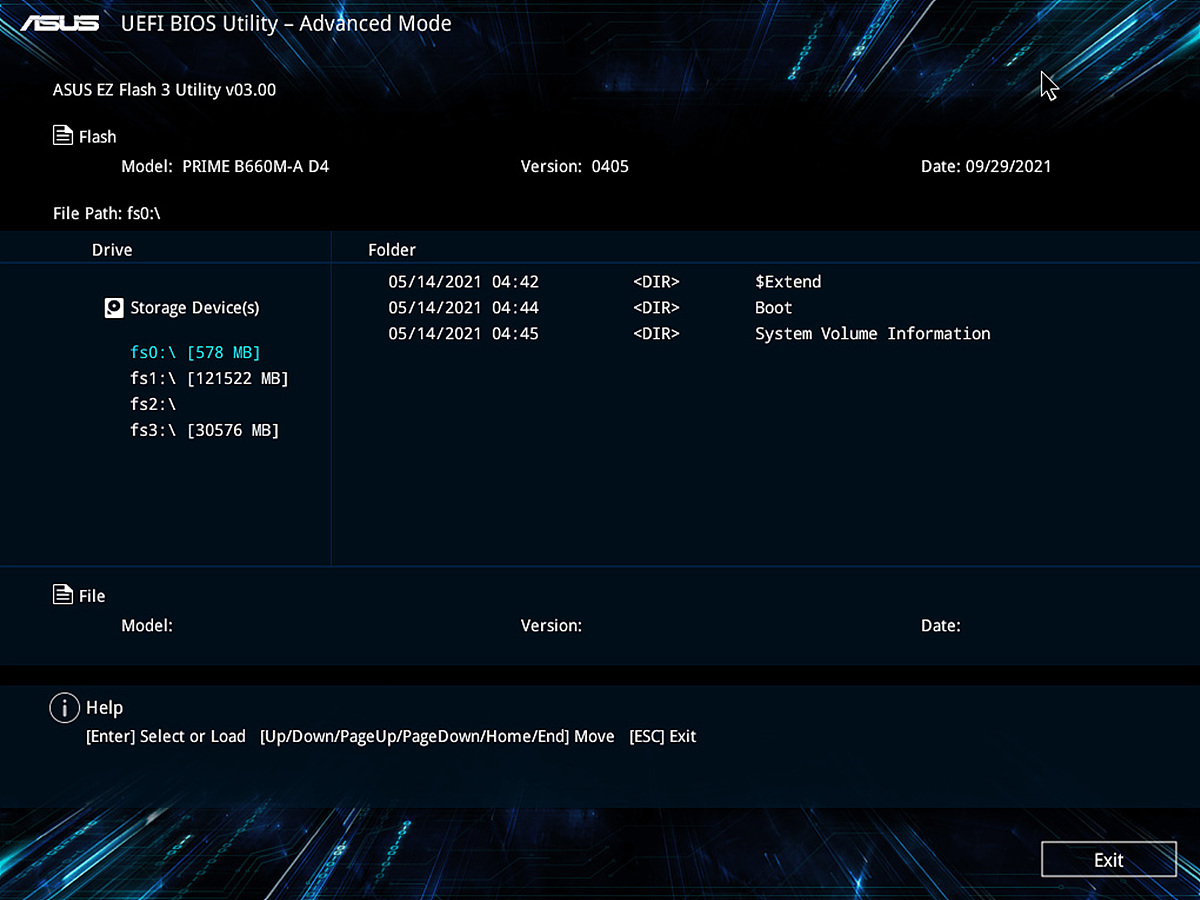Click the Version: 0405 text
Screen dimensions: 1200x900
[x=575, y=166]
